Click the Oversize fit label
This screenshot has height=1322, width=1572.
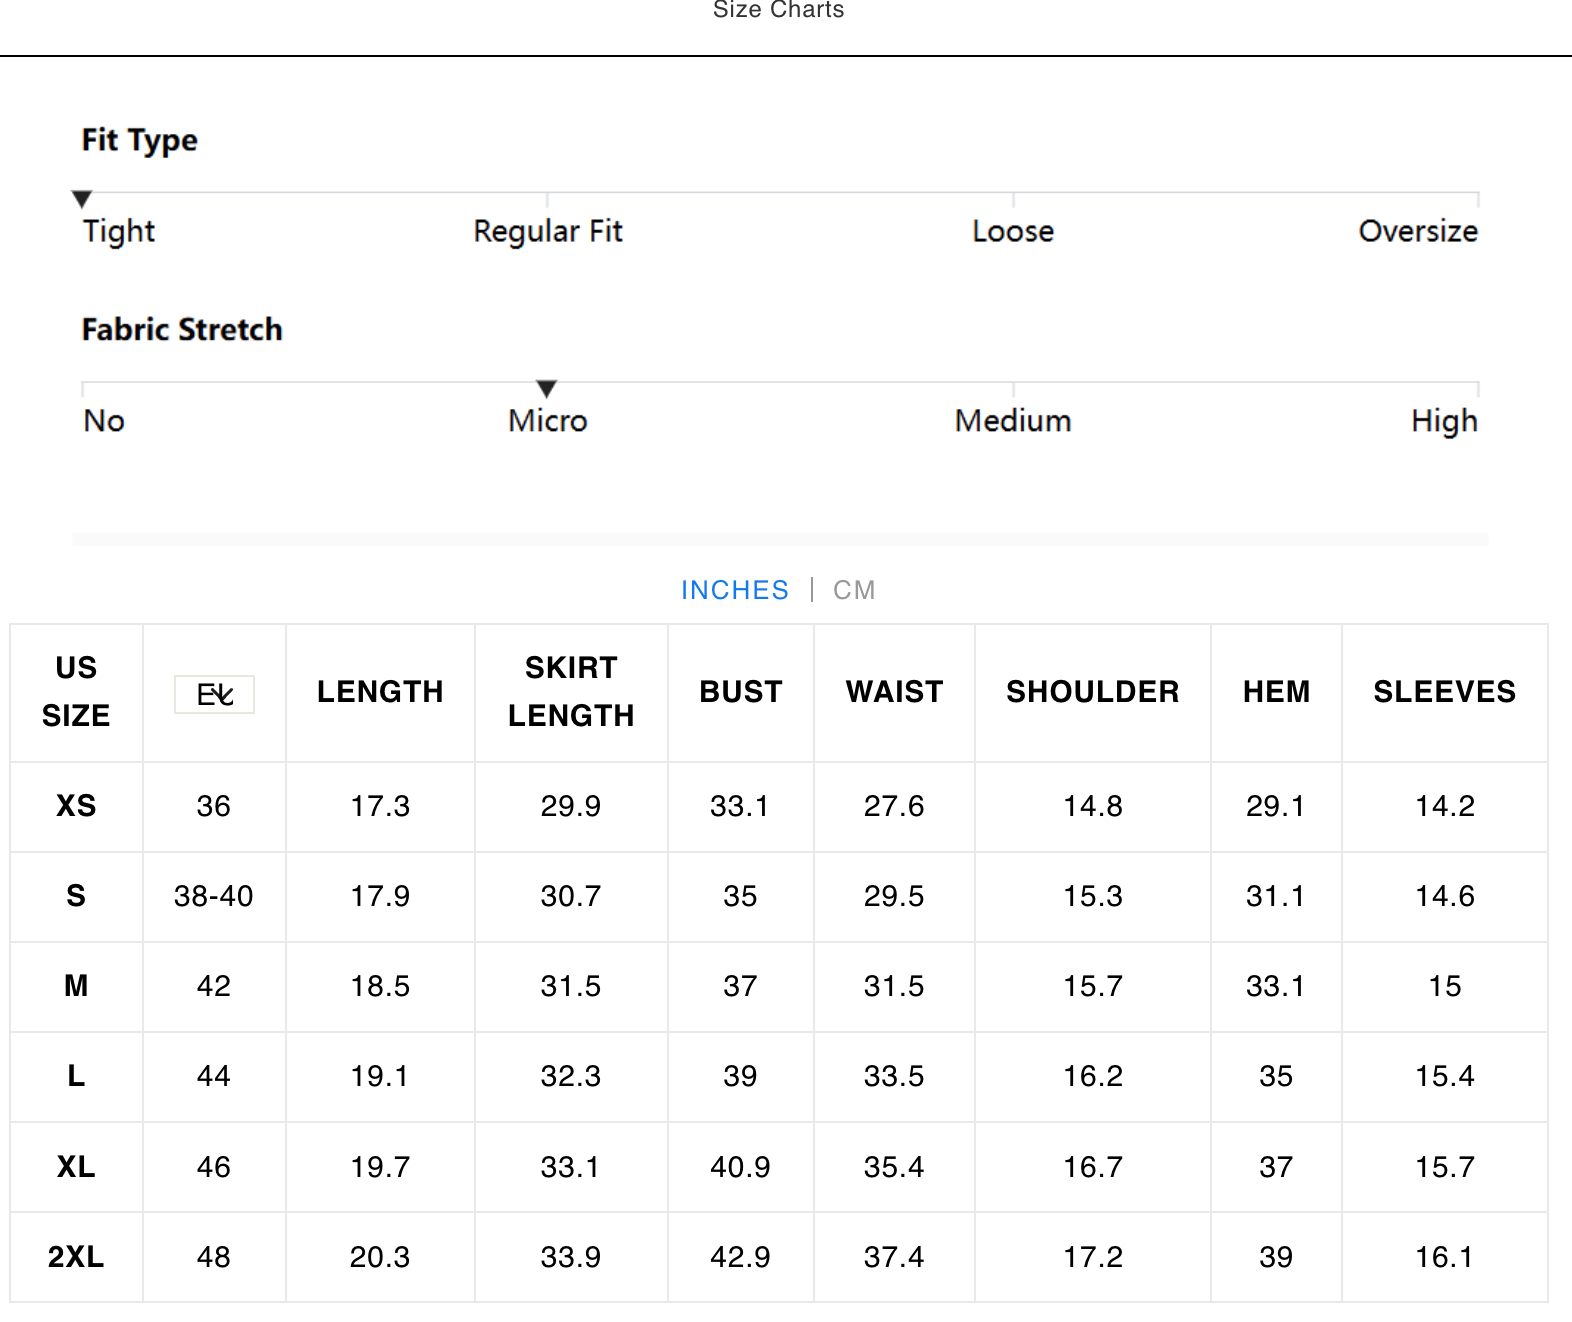point(1417,231)
